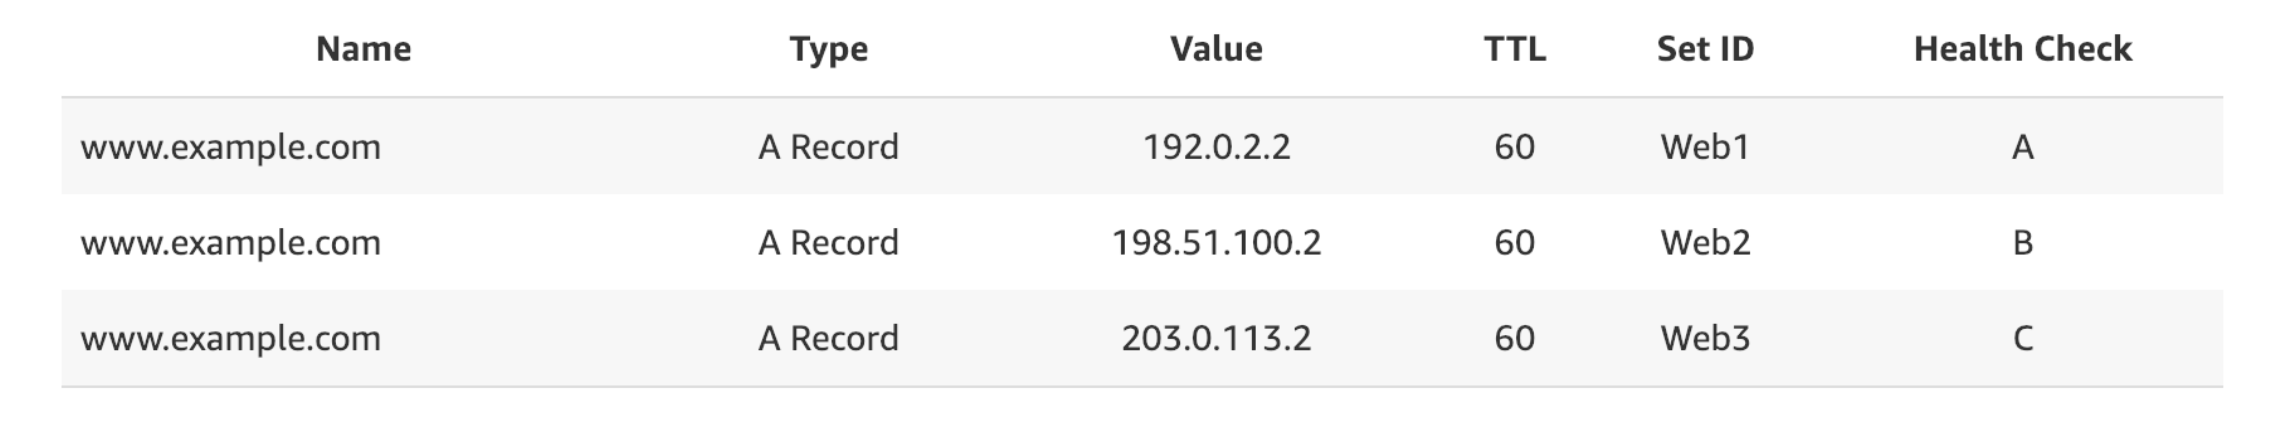Click www.example.com in the Web3 row
This screenshot has height=426, width=2288.
(x=231, y=339)
